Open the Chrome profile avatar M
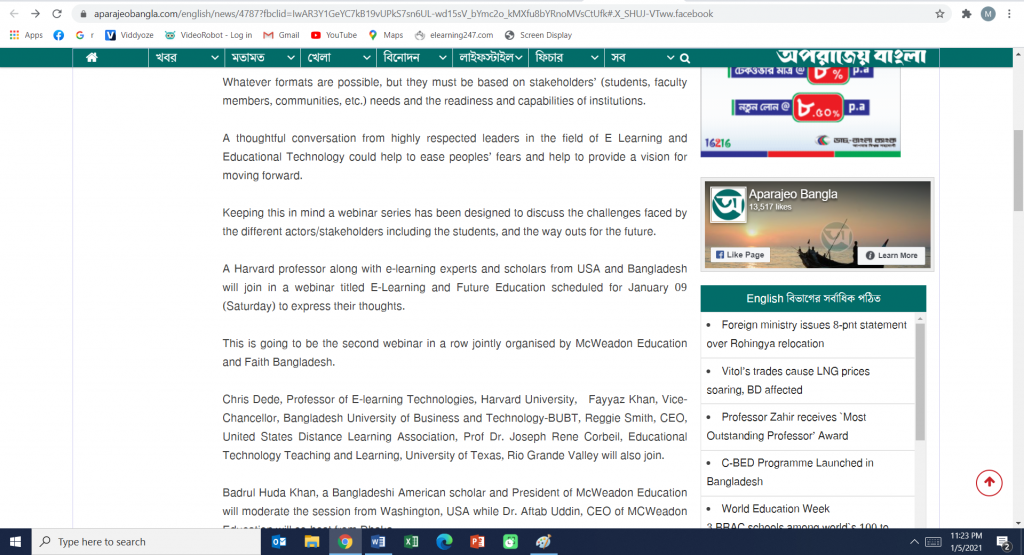Viewport: 1024px width, 555px height. (x=988, y=14)
